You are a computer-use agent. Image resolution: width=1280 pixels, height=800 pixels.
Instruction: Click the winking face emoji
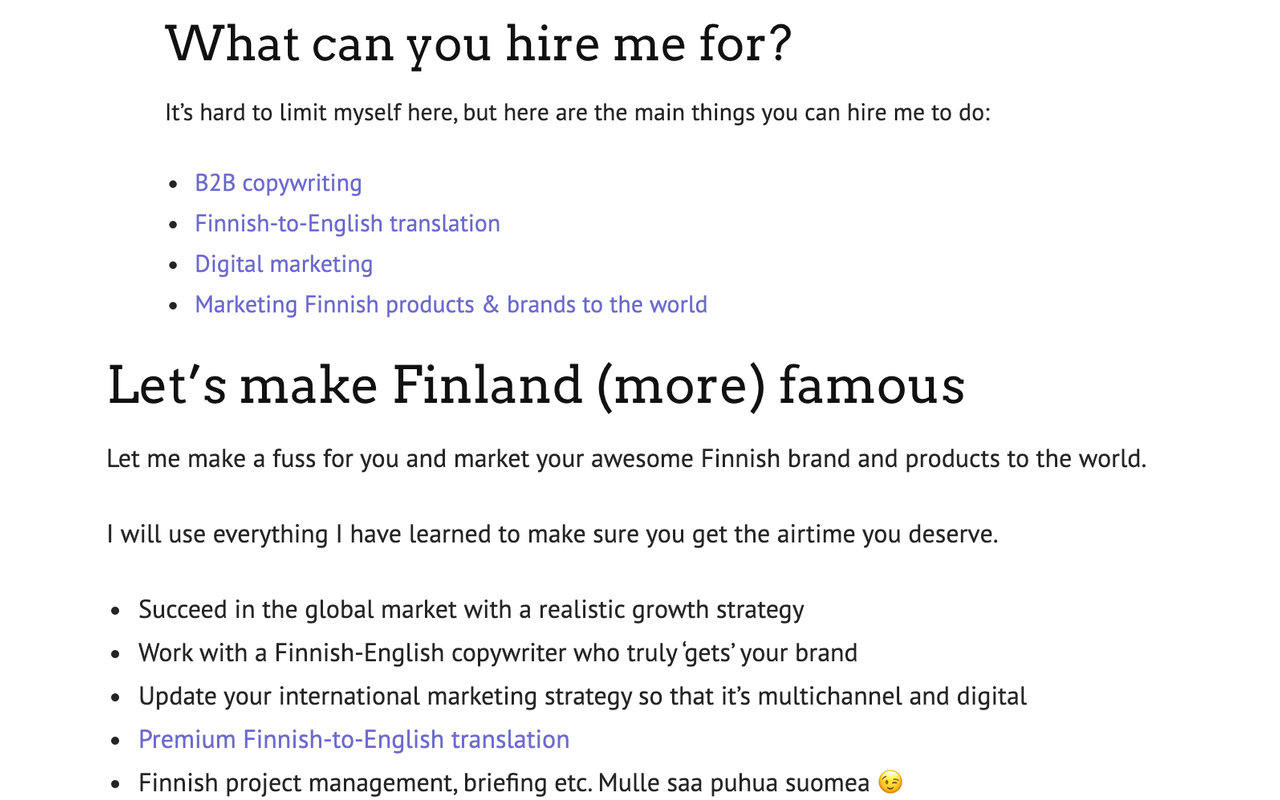coord(890,783)
